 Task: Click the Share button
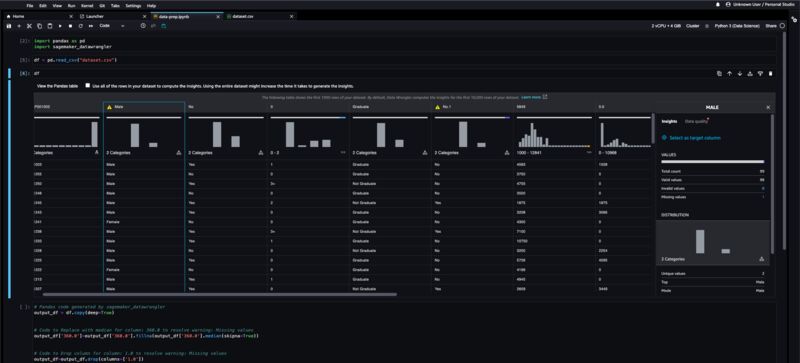coord(770,26)
